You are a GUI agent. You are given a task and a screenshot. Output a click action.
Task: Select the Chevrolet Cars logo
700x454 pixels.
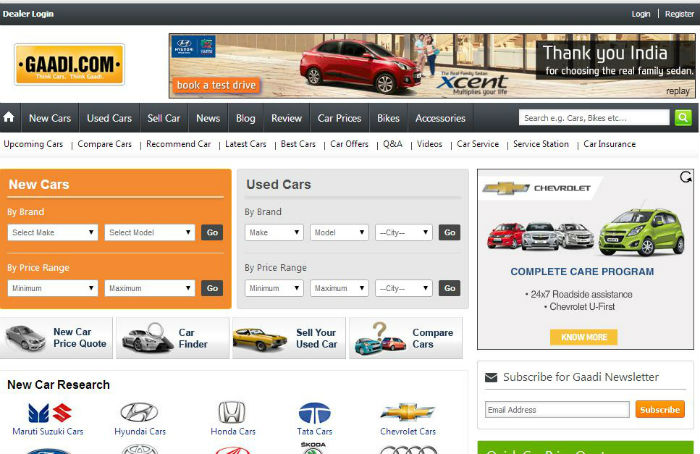[x=407, y=412]
